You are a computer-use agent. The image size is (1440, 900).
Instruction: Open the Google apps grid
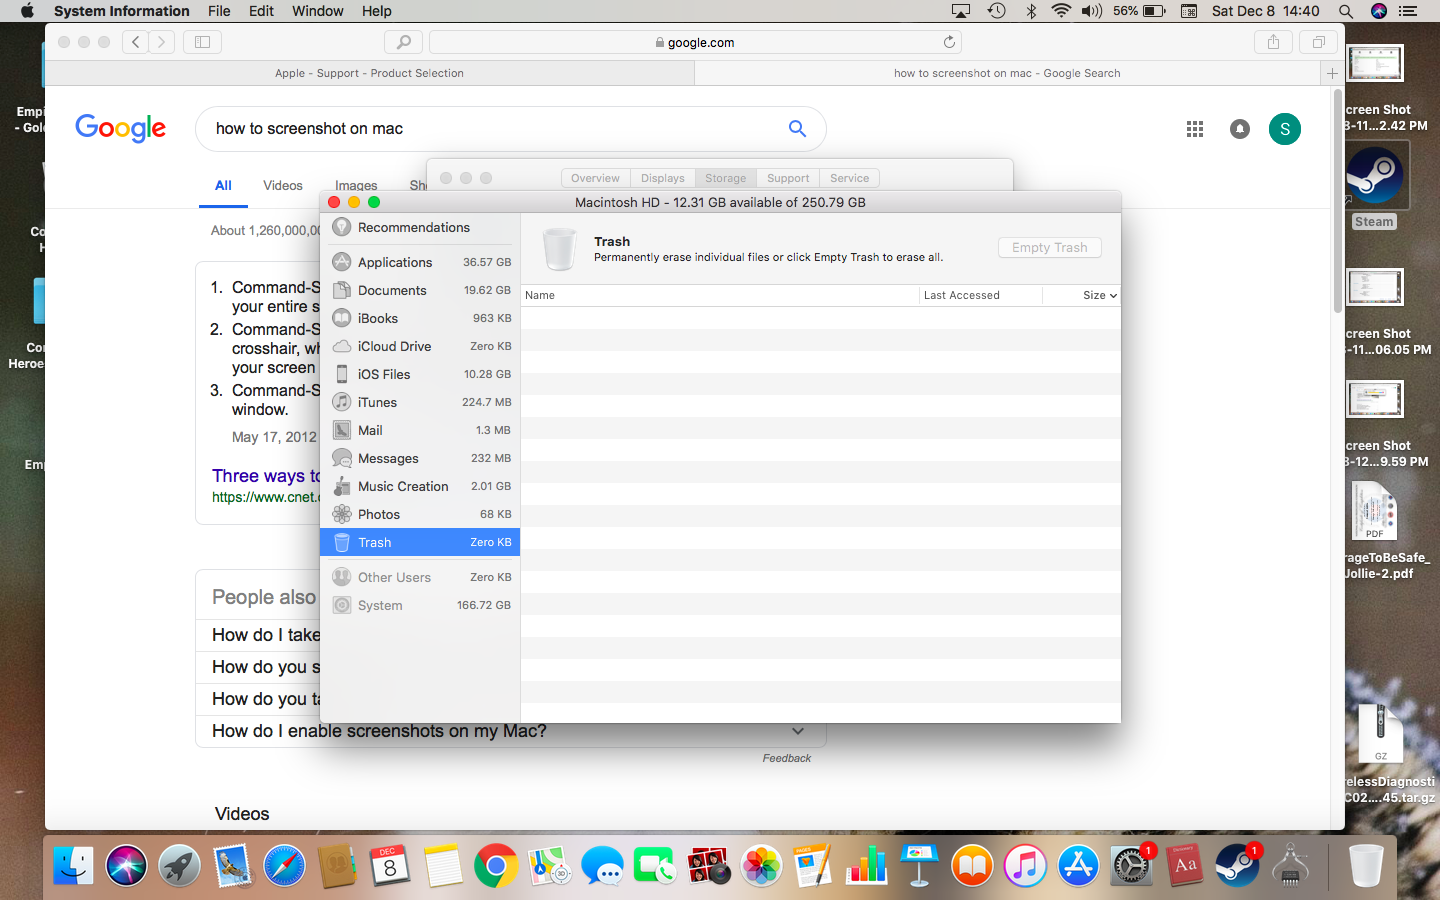point(1195,129)
